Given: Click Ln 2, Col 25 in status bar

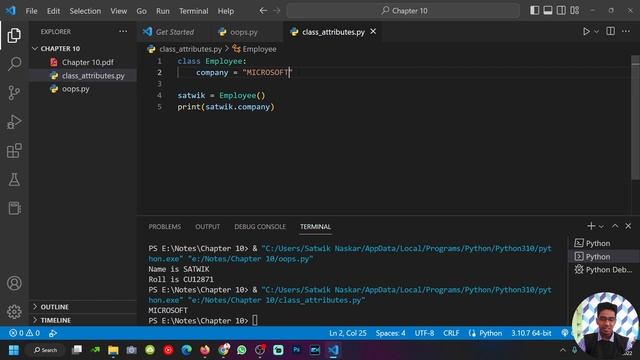Looking at the screenshot, I should click(x=348, y=333).
